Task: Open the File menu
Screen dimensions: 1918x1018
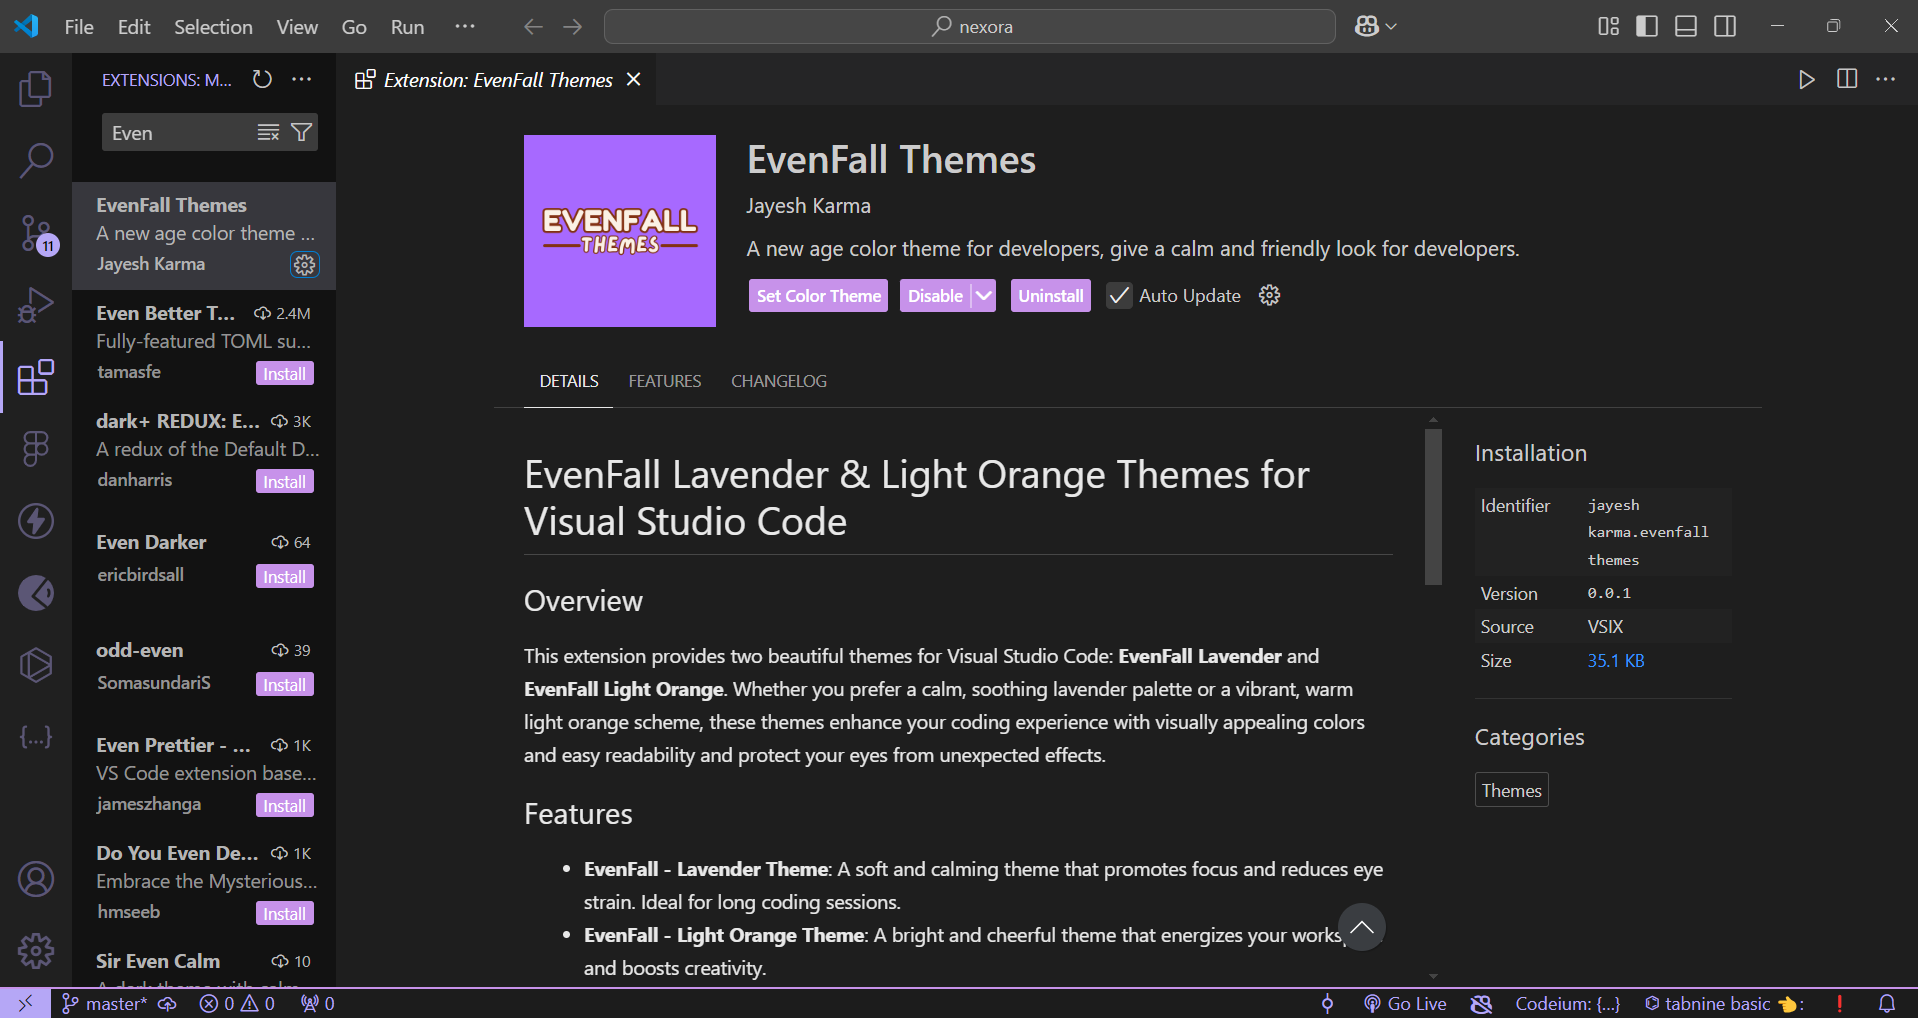Action: (79, 27)
